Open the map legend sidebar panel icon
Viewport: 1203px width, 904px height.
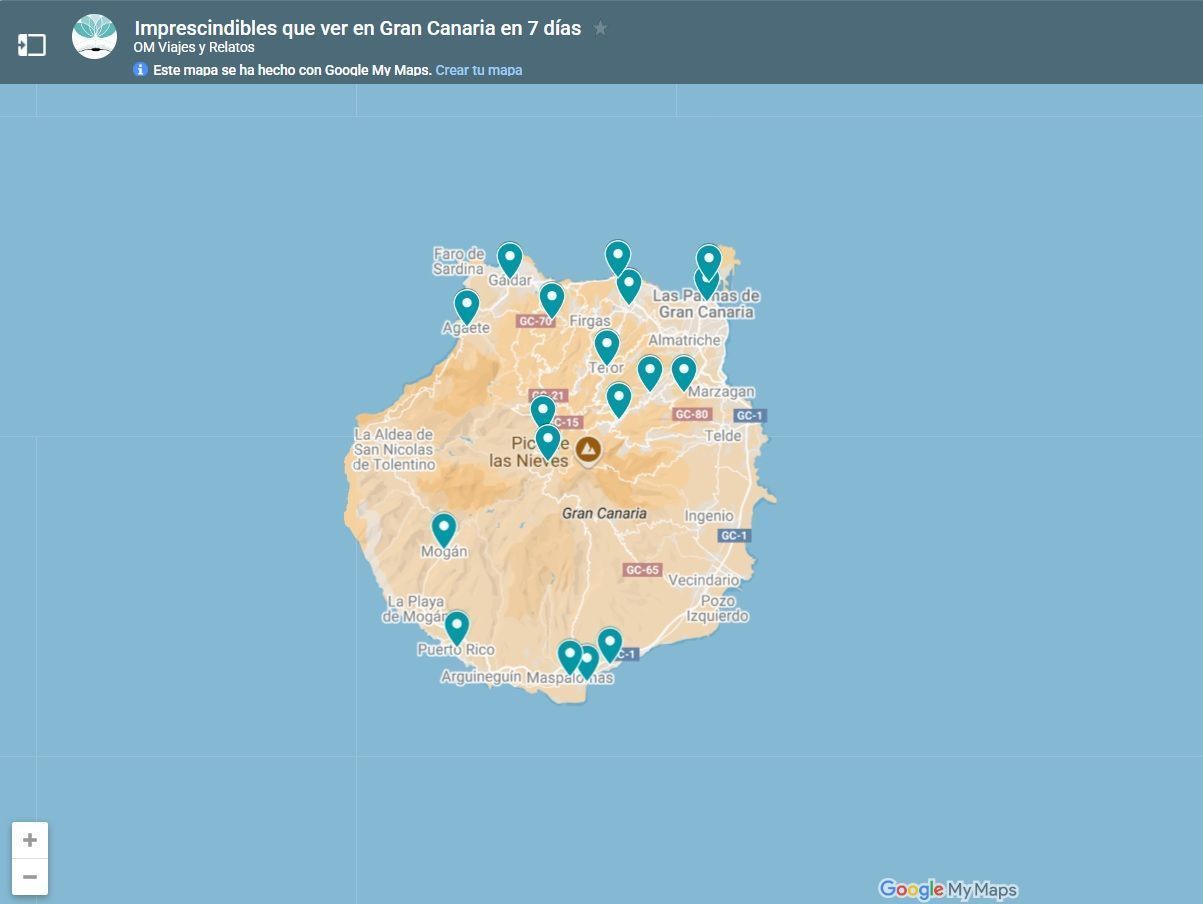[x=32, y=45]
